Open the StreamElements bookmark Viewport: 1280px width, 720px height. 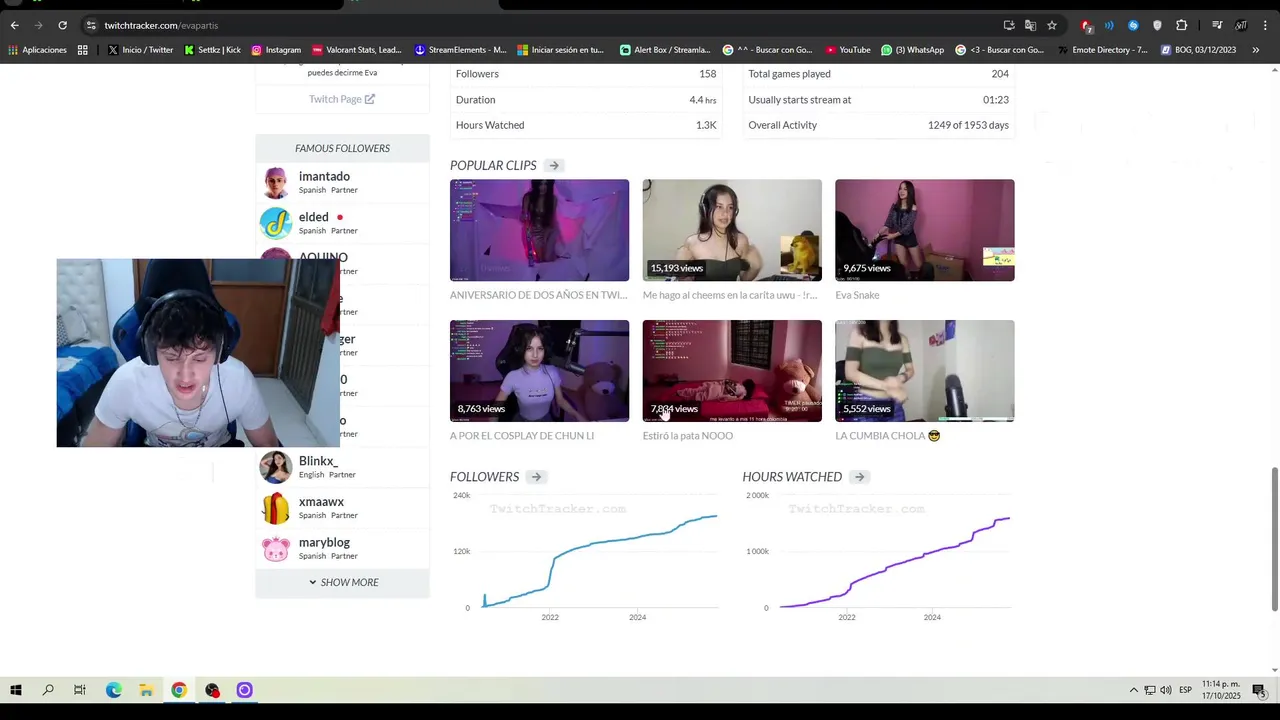[x=460, y=50]
